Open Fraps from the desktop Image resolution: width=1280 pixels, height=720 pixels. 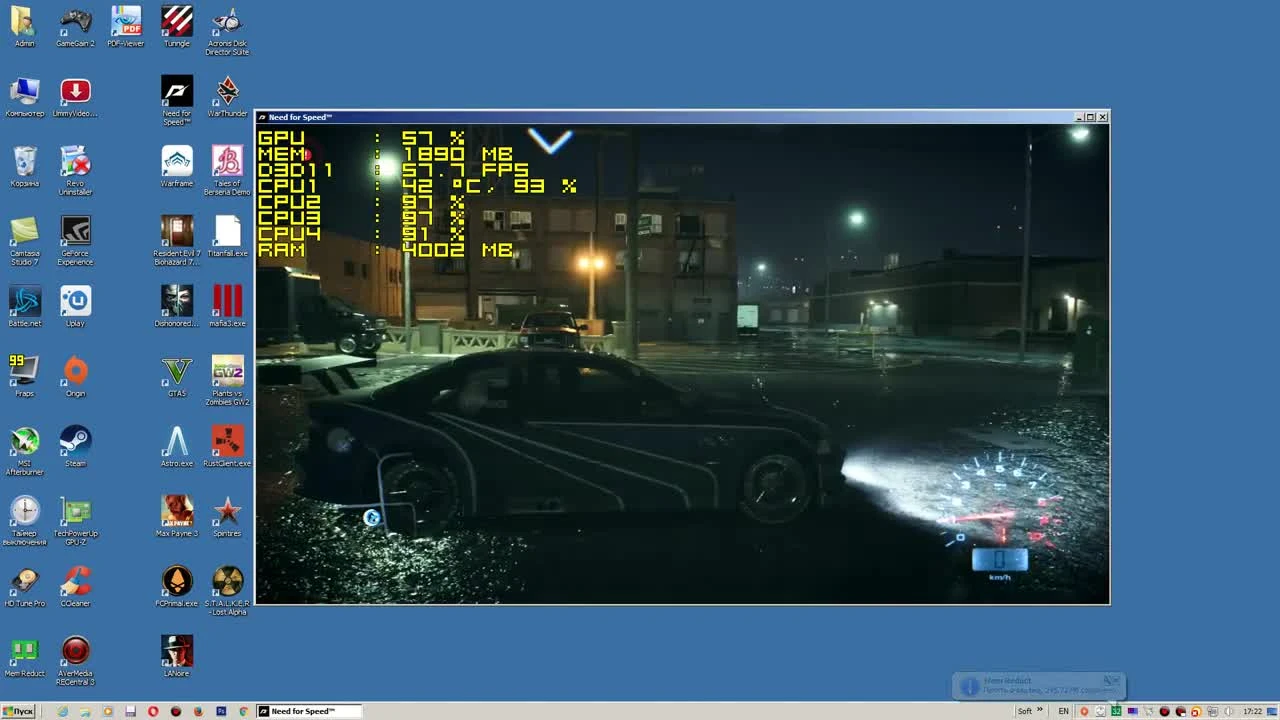click(24, 370)
